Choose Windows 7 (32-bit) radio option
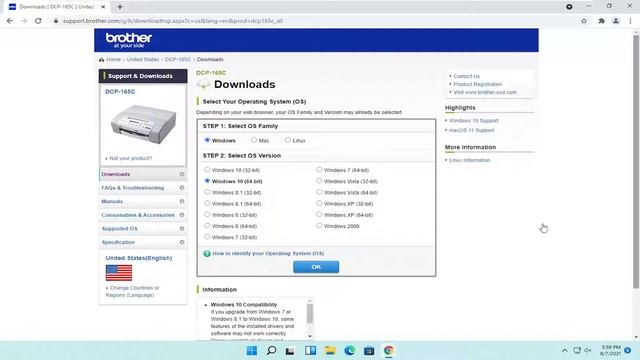The height and width of the screenshot is (360, 640). [x=207, y=237]
